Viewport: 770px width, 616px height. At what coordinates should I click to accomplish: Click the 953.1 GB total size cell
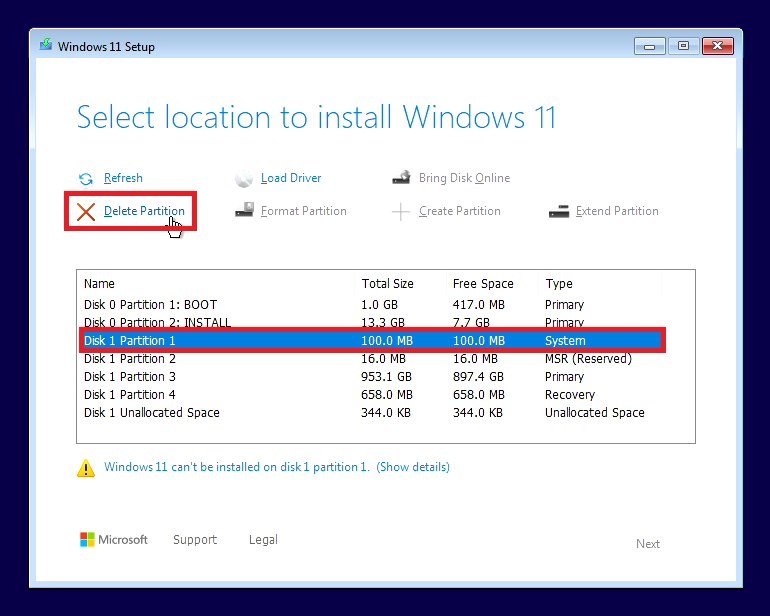386,377
